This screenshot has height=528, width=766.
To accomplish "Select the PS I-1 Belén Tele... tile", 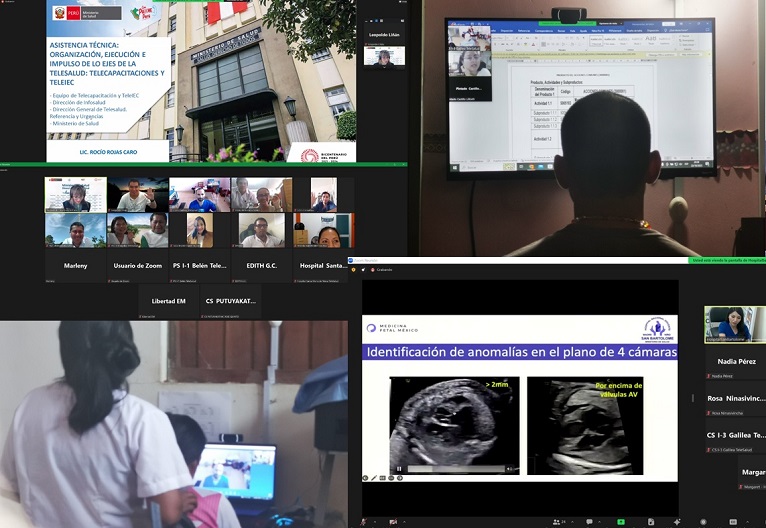I will [x=199, y=266].
